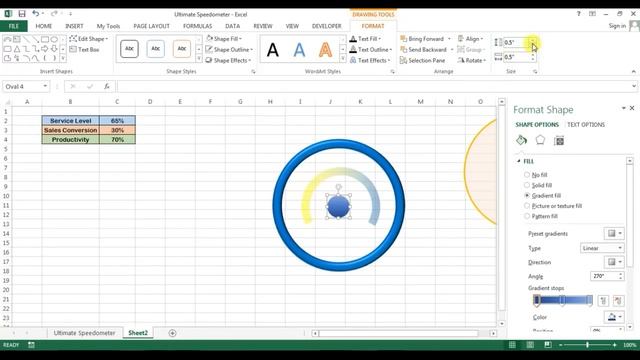640x360 pixels.
Task: Select the Gradient fill radio option
Action: (x=527, y=196)
